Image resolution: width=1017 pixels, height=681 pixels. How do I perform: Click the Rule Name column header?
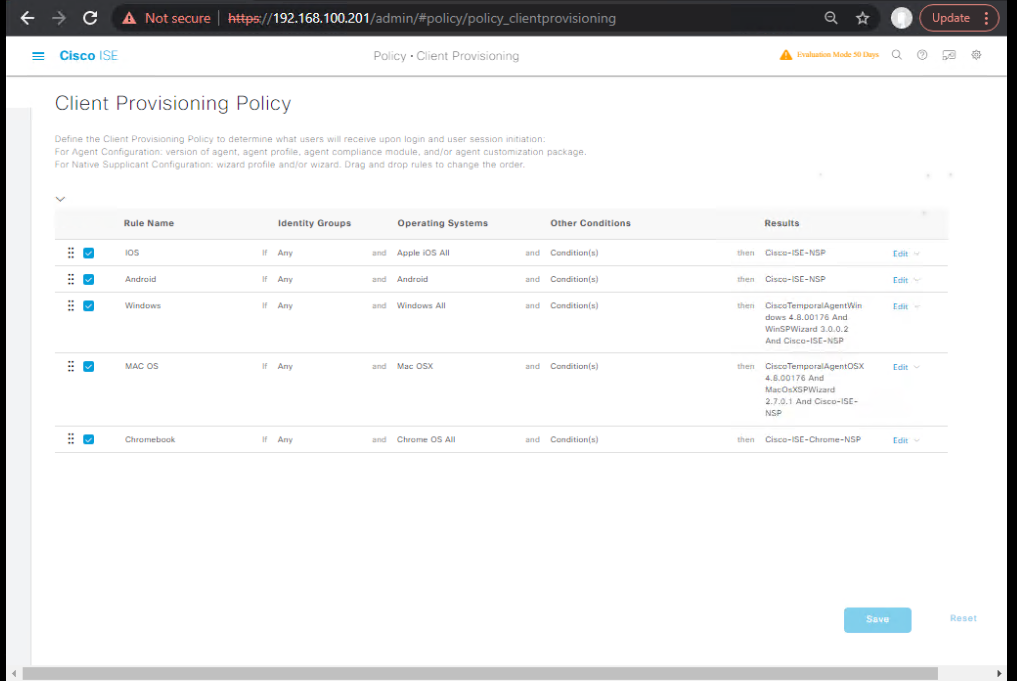(149, 223)
